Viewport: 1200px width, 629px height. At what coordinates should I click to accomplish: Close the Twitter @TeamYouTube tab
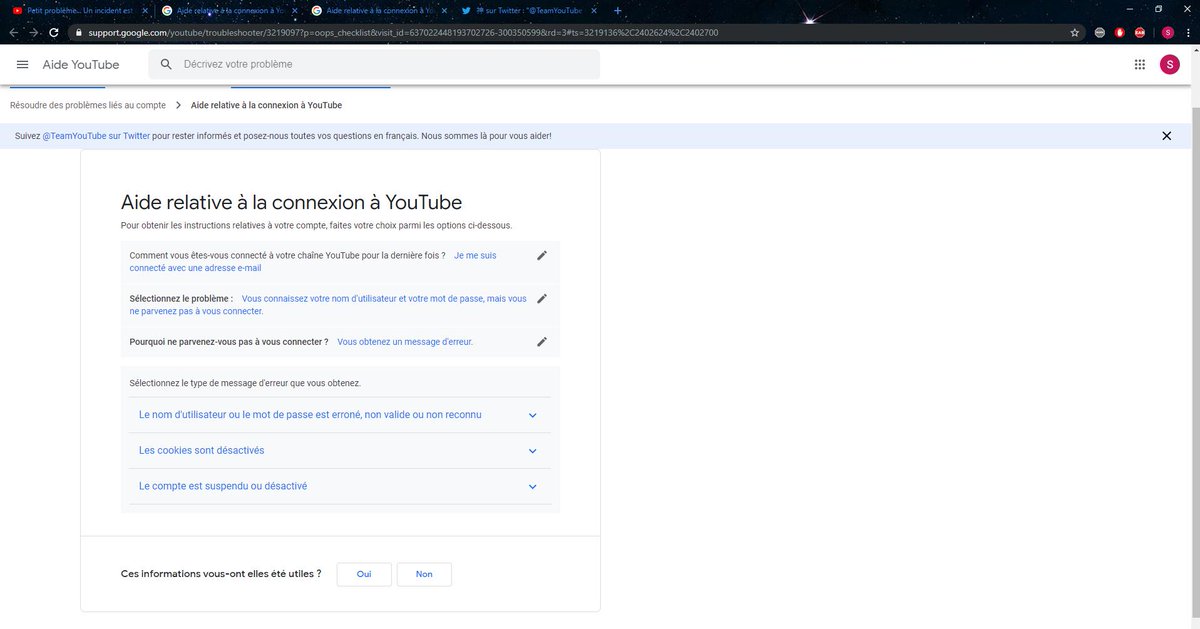pos(593,10)
